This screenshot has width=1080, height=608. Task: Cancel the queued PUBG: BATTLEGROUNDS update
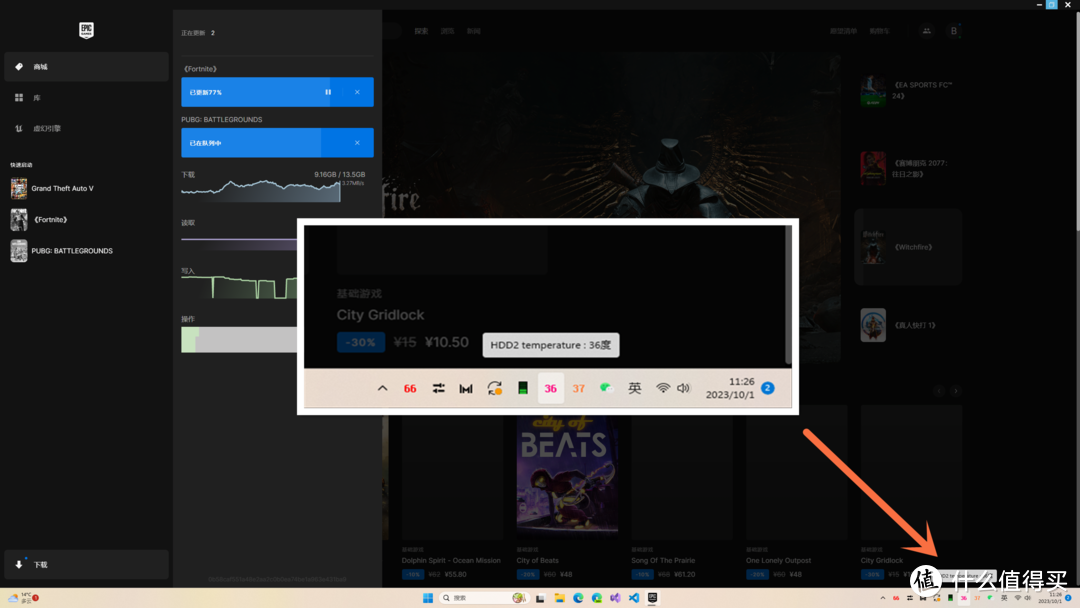pos(357,143)
